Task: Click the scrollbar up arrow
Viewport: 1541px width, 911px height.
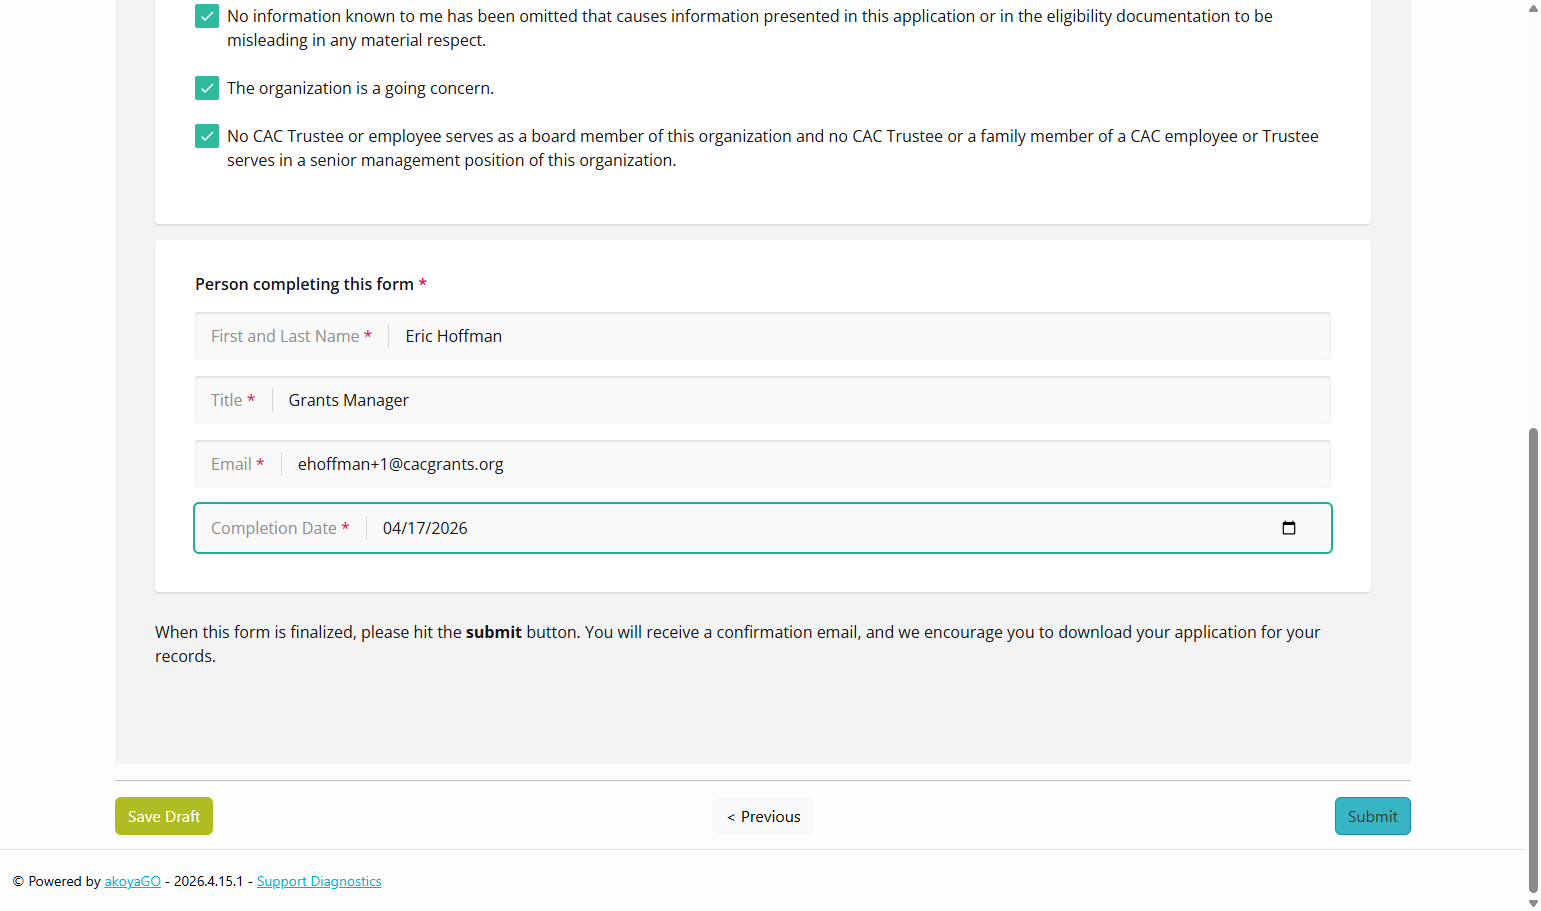Action: pyautogui.click(x=1533, y=8)
